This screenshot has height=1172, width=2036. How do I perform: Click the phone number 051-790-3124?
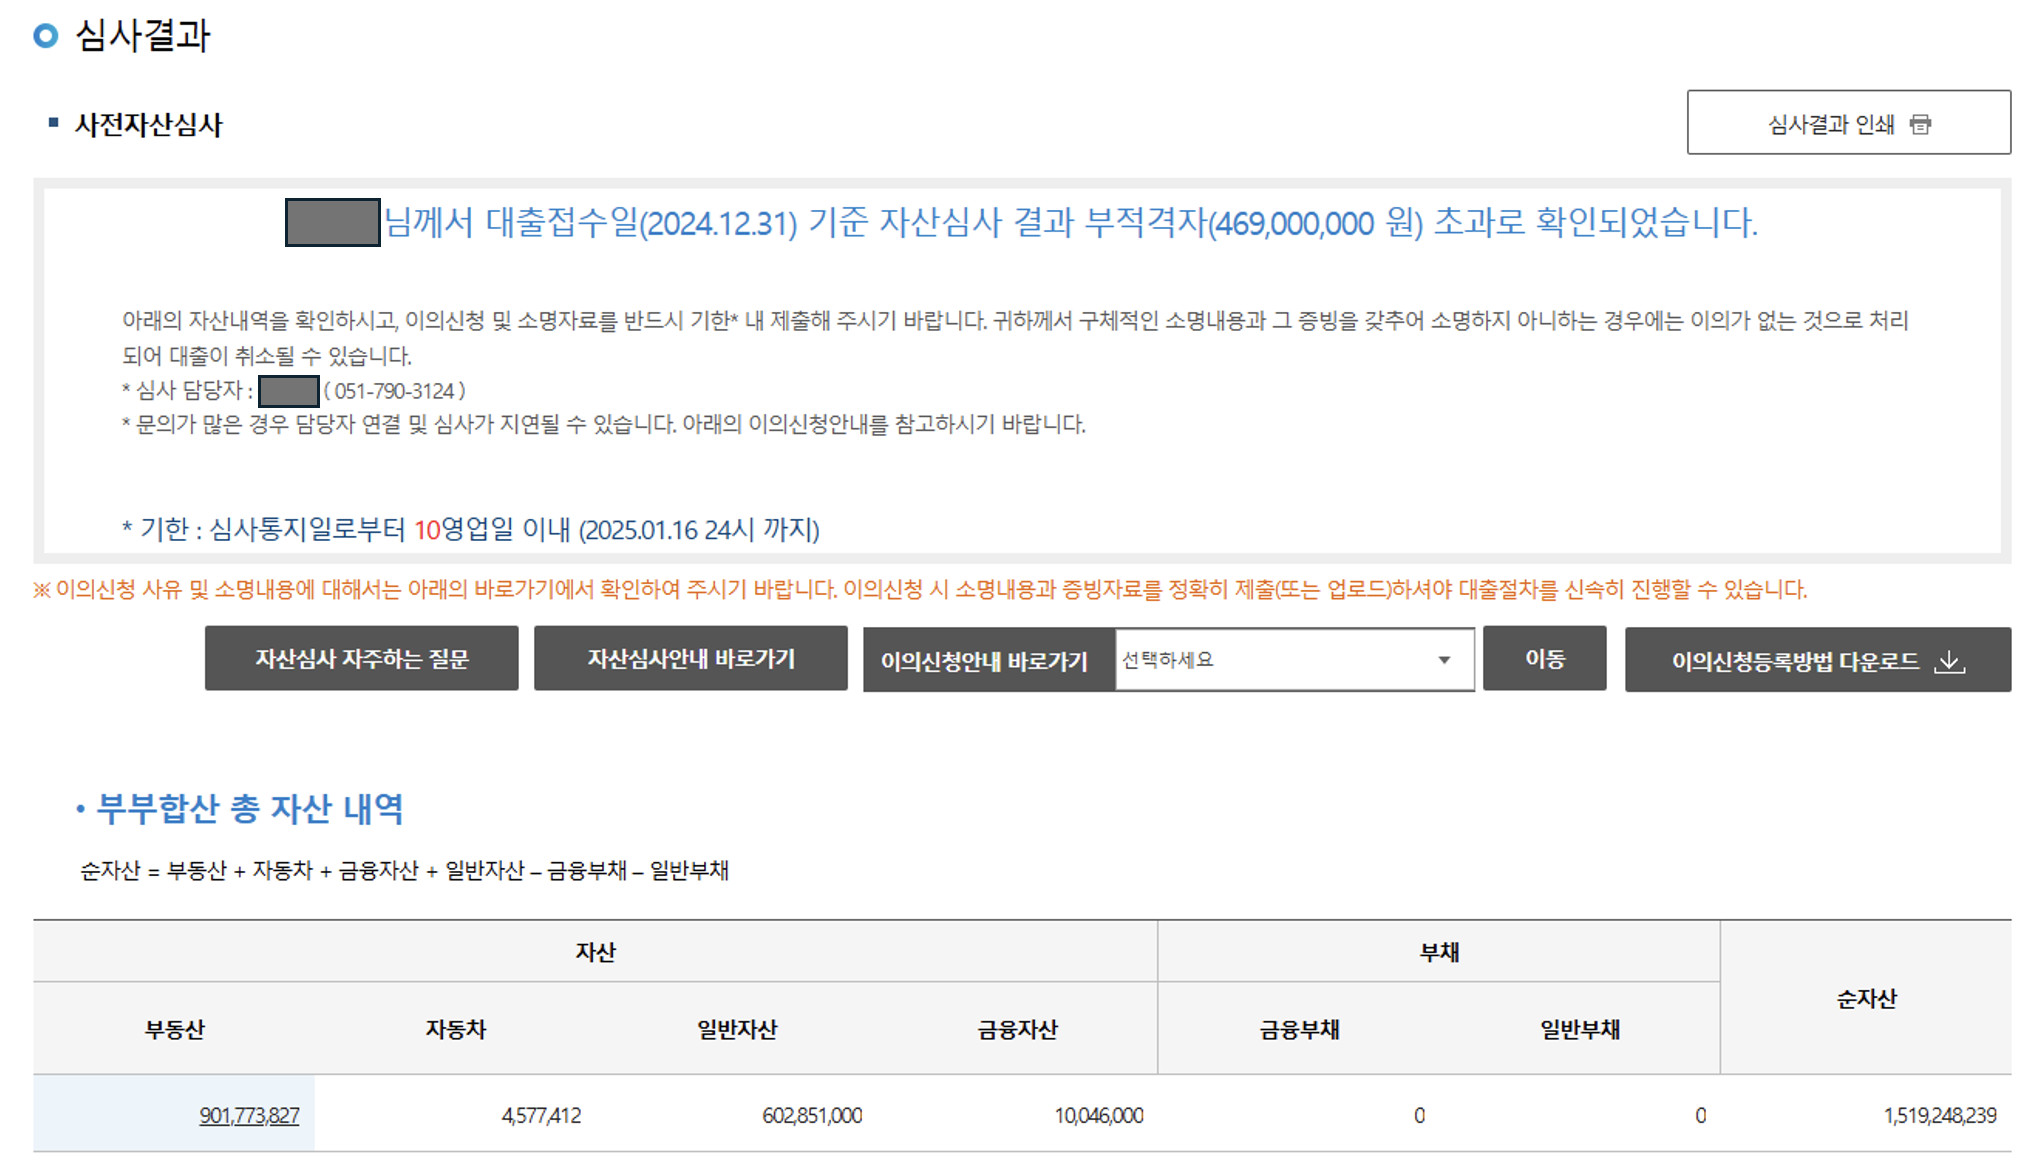coord(394,390)
